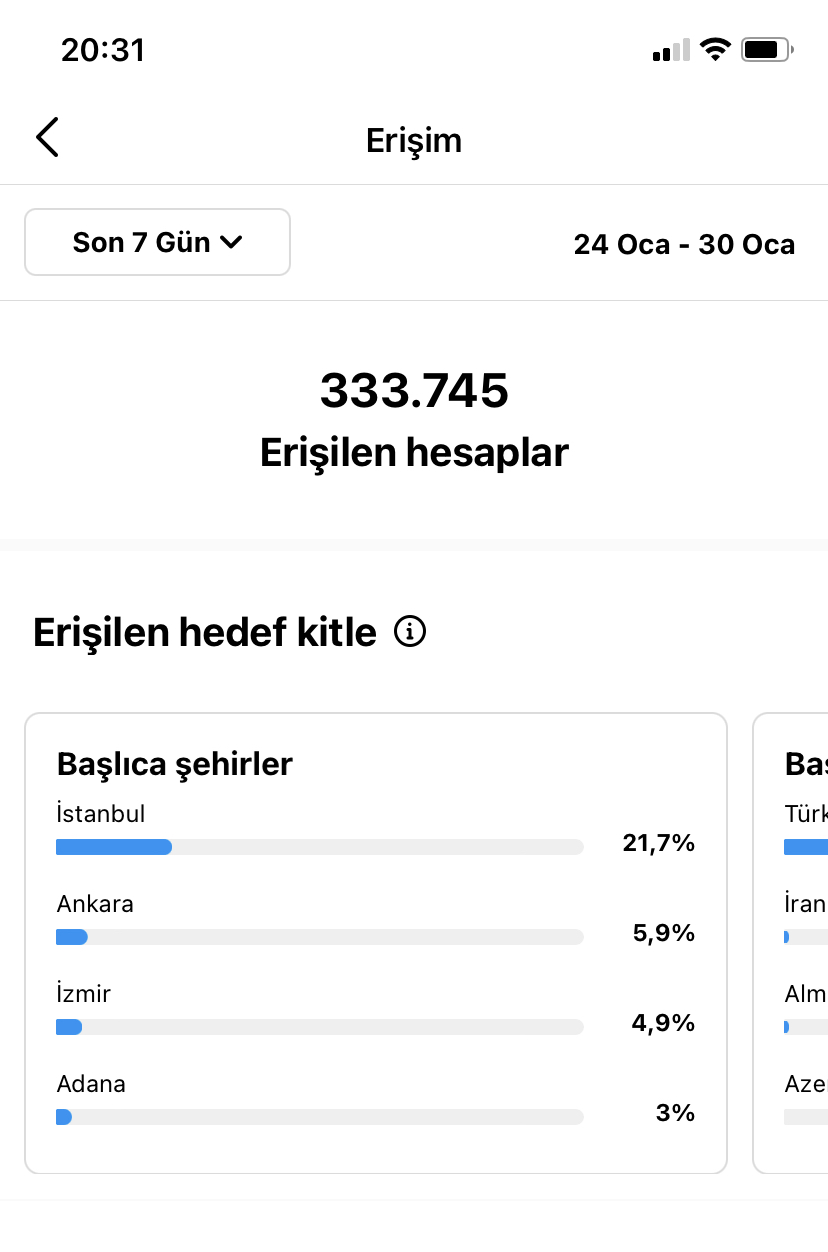Open the Son 7 Gün dropdown
The image size is (828, 1252).
click(157, 242)
